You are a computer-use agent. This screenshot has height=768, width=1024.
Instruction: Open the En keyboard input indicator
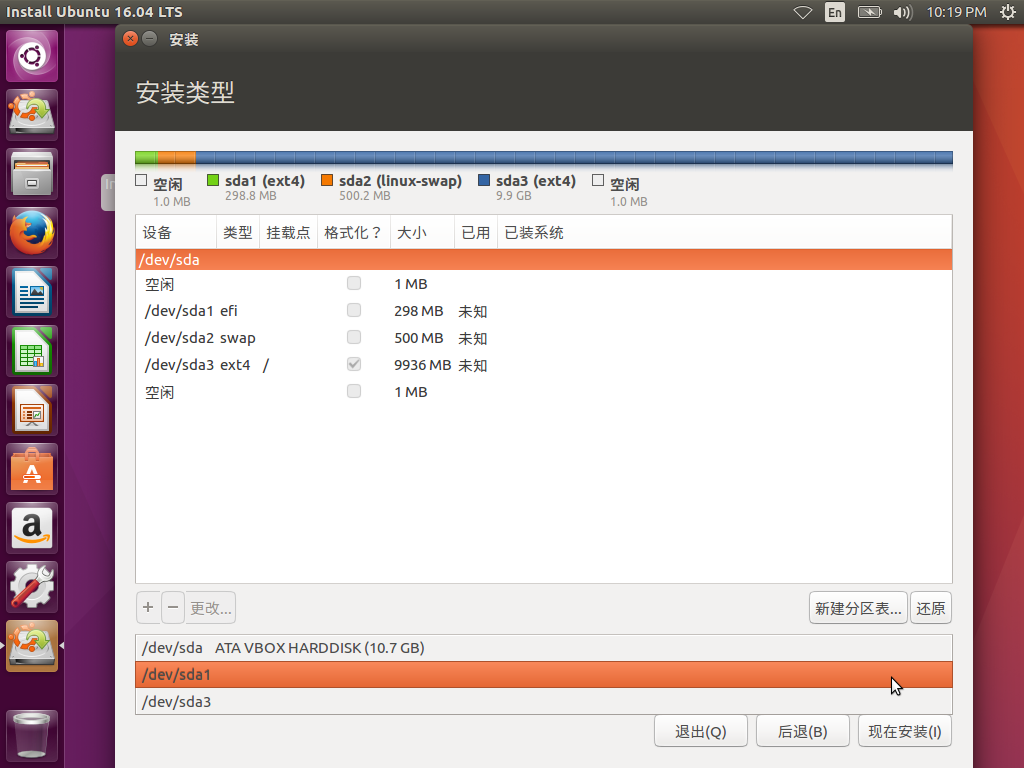coord(835,12)
